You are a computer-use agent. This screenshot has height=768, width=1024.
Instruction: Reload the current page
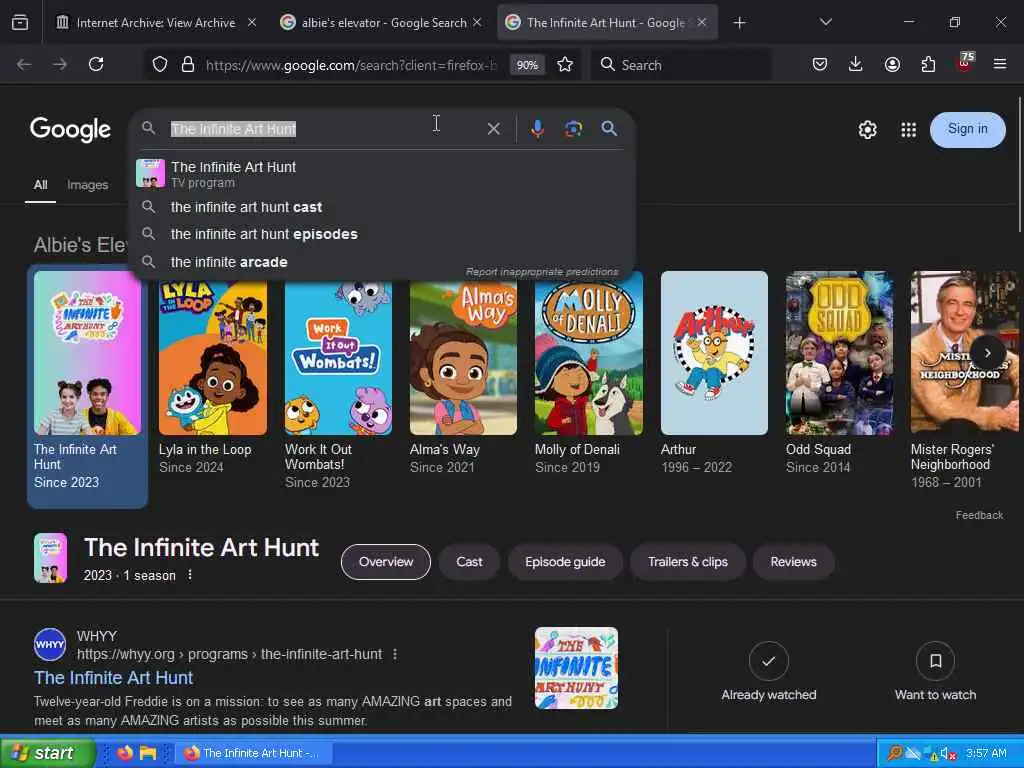pyautogui.click(x=96, y=64)
